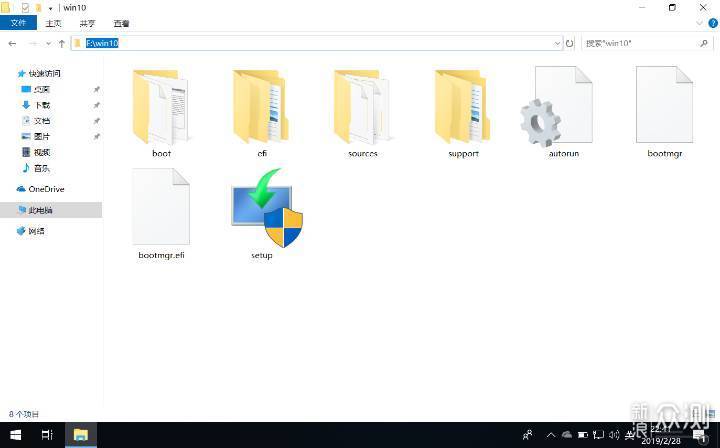Open 音乐 Music in sidebar
This screenshot has height=448, width=720.
(41, 168)
